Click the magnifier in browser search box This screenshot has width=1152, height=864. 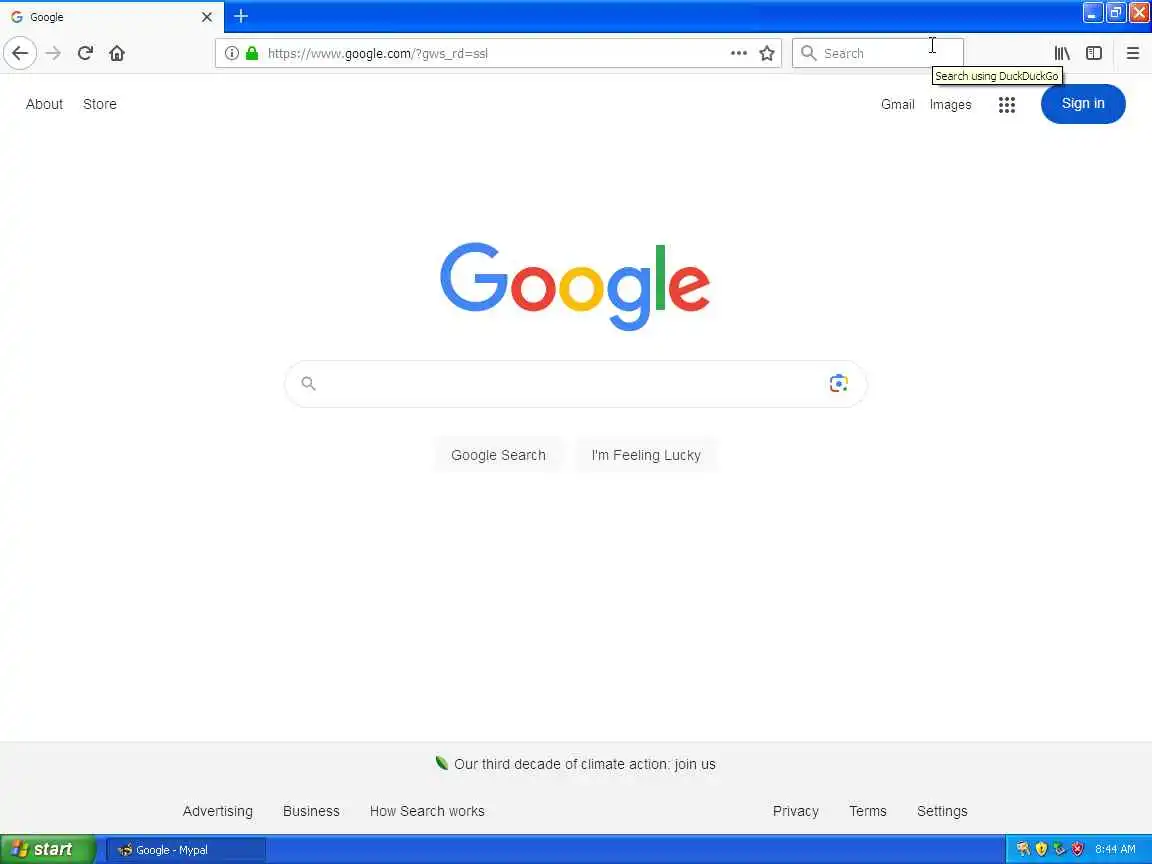[808, 53]
